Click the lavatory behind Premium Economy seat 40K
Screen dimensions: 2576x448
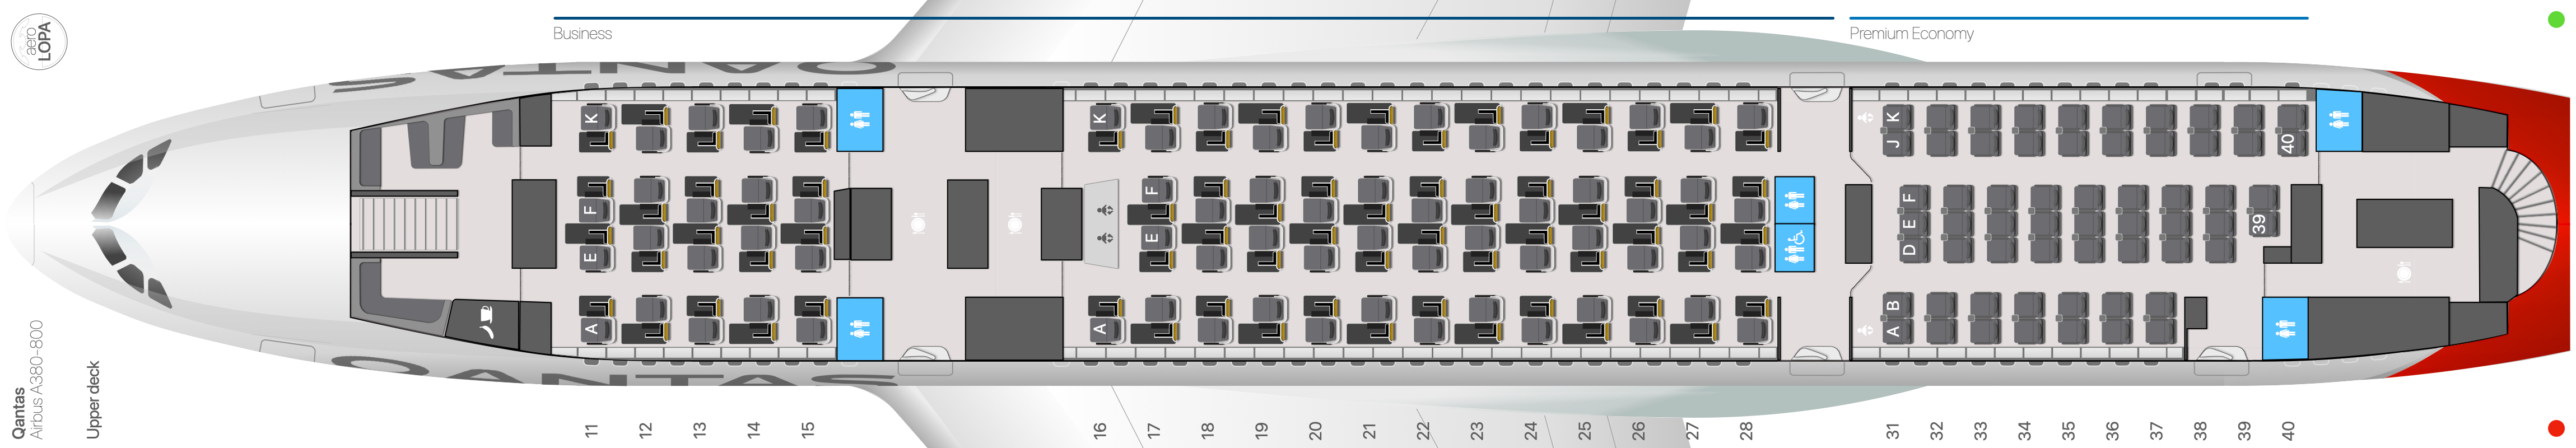pyautogui.click(x=2338, y=120)
